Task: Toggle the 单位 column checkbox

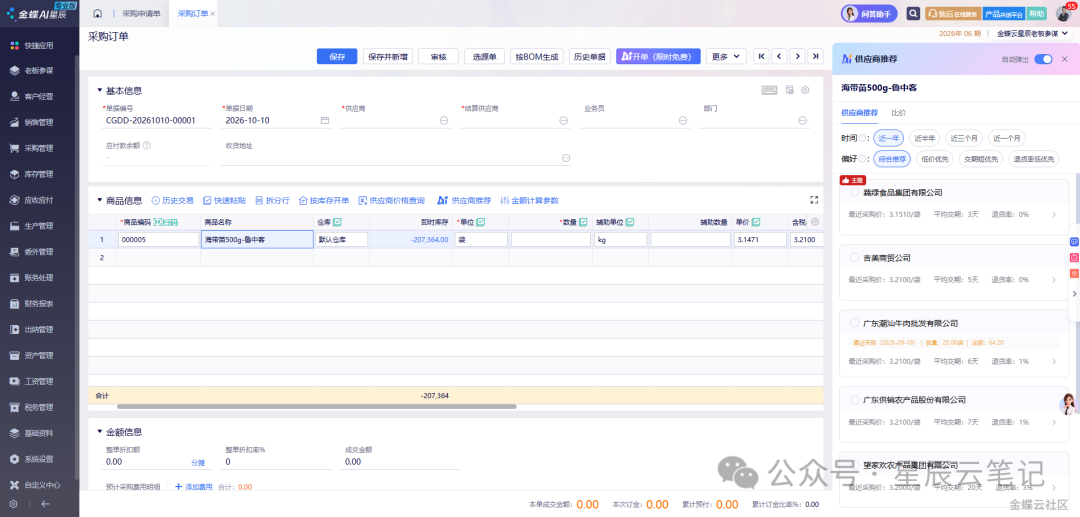Action: (x=481, y=222)
